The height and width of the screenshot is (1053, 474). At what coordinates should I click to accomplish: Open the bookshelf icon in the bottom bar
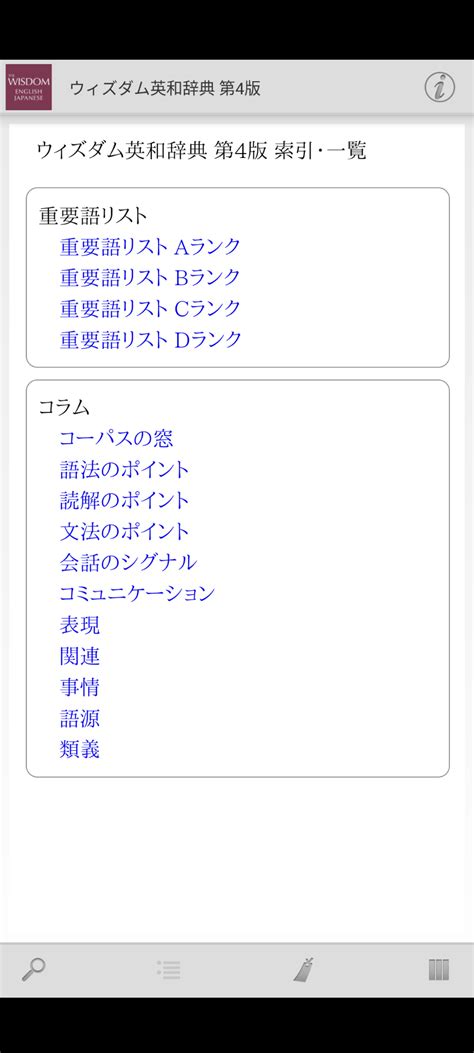click(x=438, y=970)
